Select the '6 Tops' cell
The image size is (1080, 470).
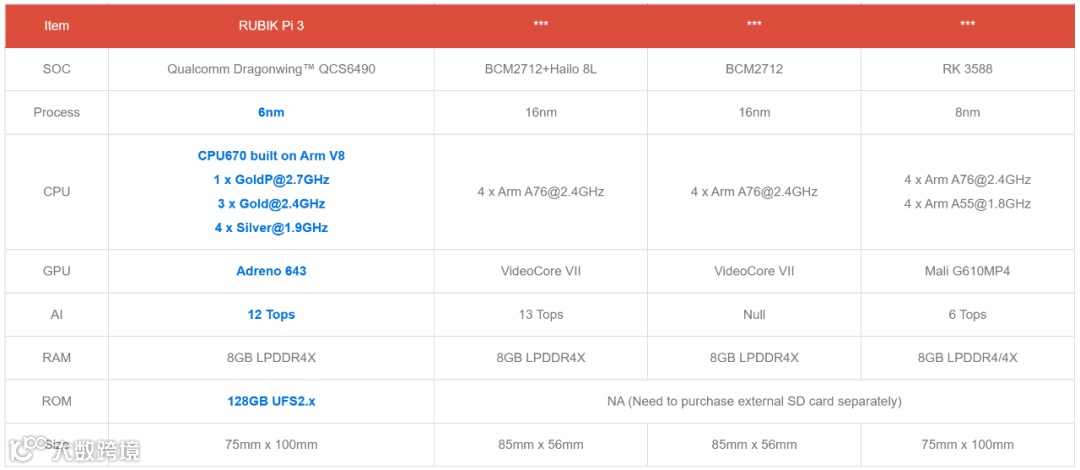click(968, 314)
